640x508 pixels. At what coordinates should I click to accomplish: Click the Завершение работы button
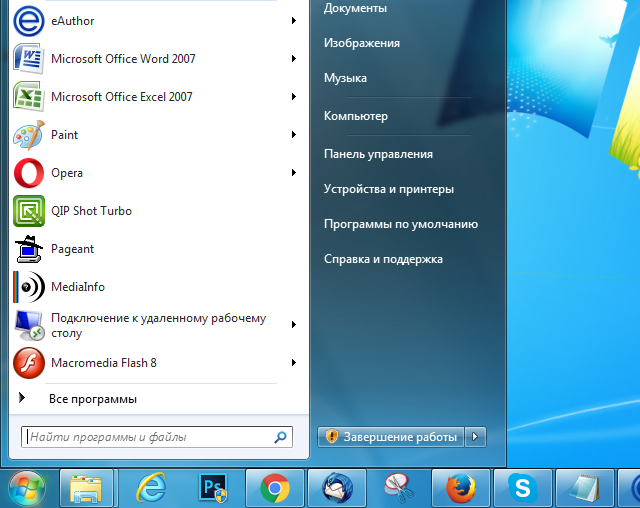point(391,437)
